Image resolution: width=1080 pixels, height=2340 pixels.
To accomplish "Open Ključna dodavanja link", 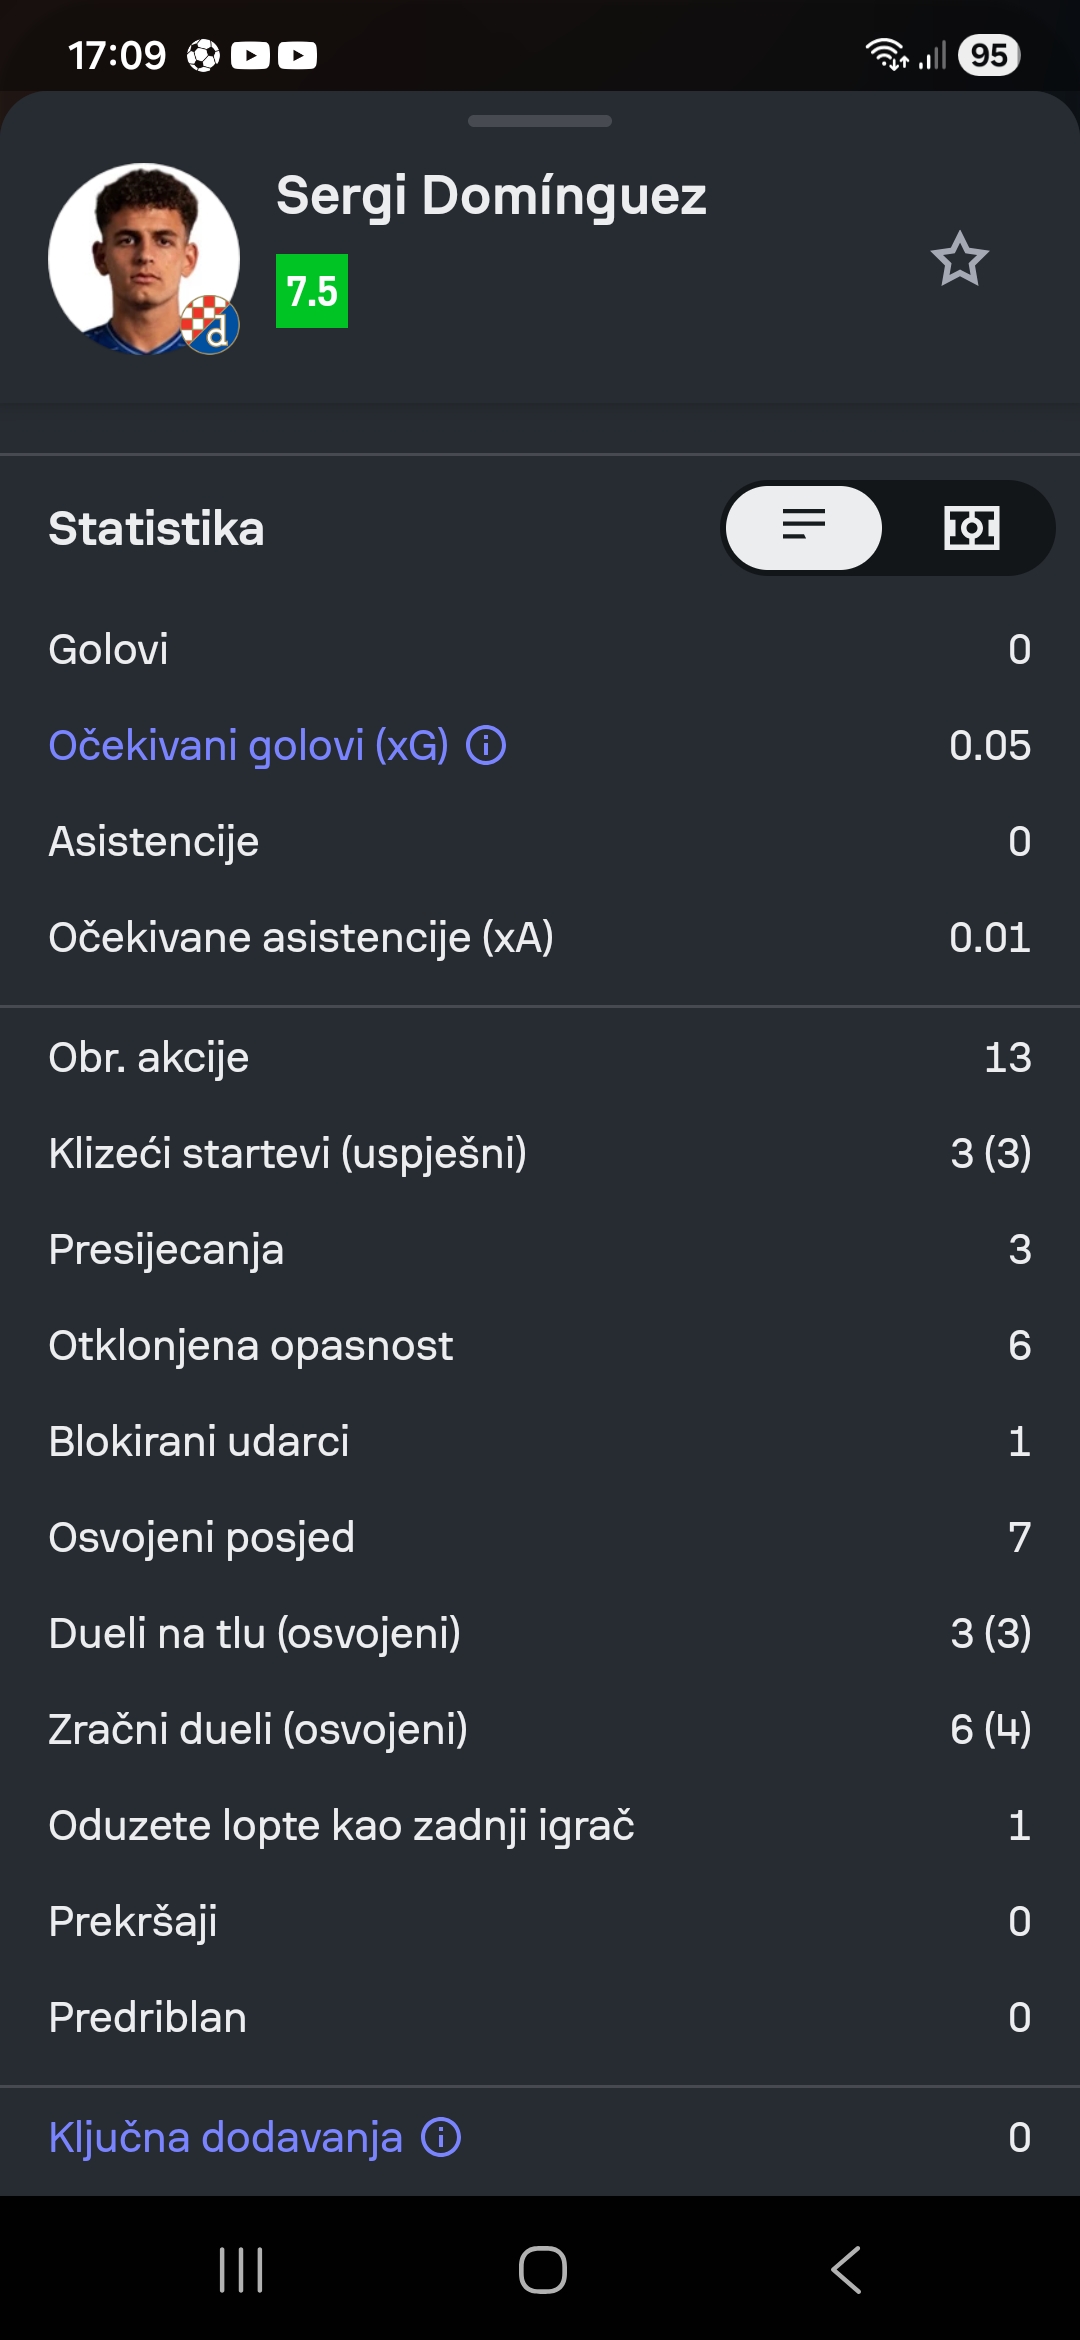I will click(x=226, y=2138).
